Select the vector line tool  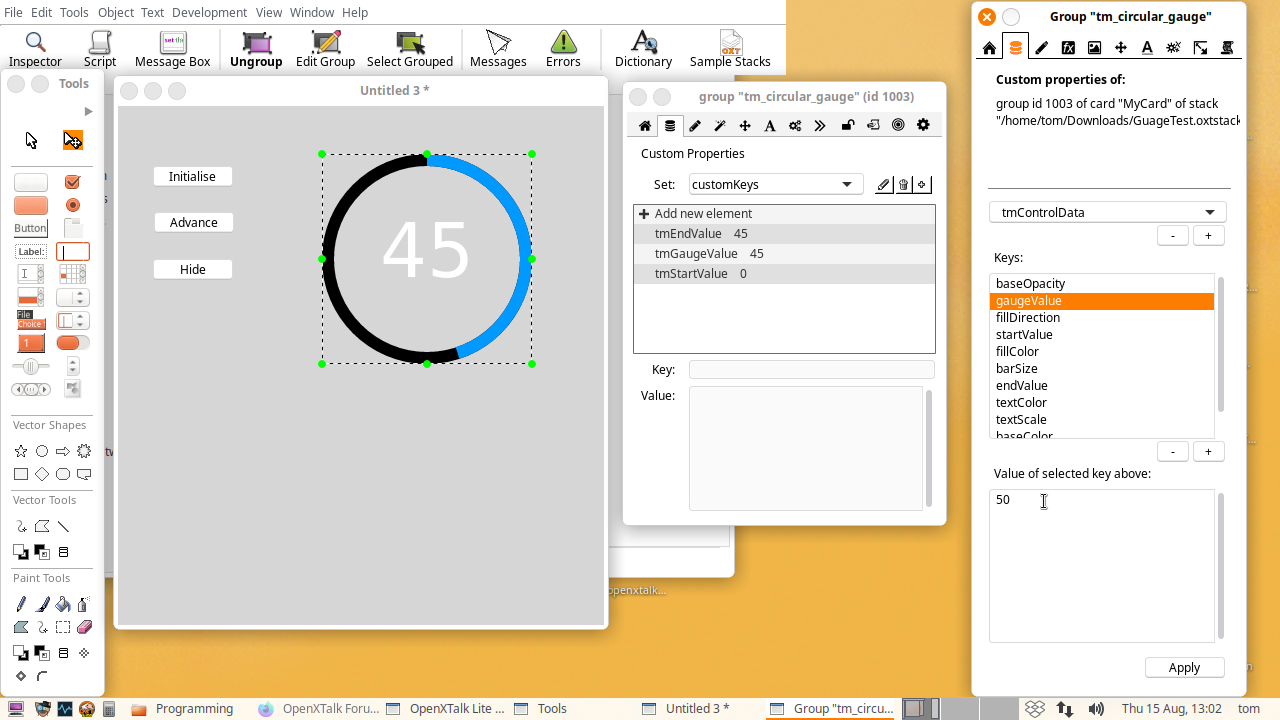click(63, 526)
